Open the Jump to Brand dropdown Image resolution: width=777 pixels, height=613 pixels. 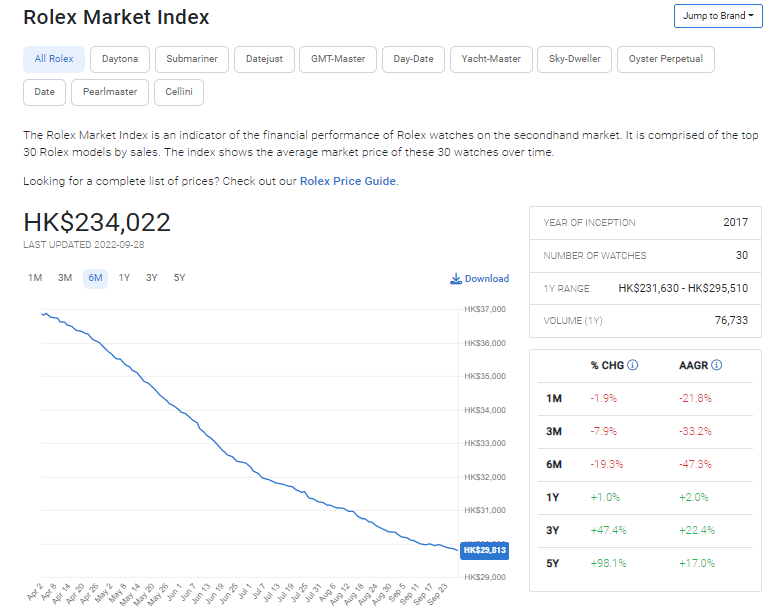[x=718, y=16]
